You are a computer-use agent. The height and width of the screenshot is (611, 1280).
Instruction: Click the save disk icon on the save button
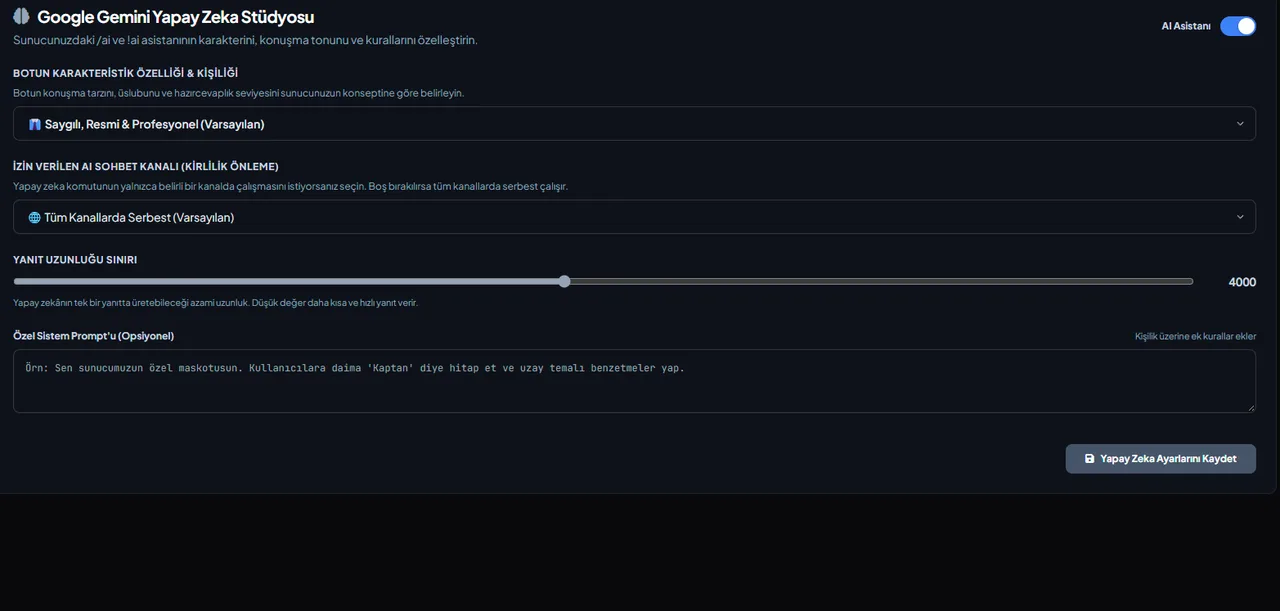1089,459
